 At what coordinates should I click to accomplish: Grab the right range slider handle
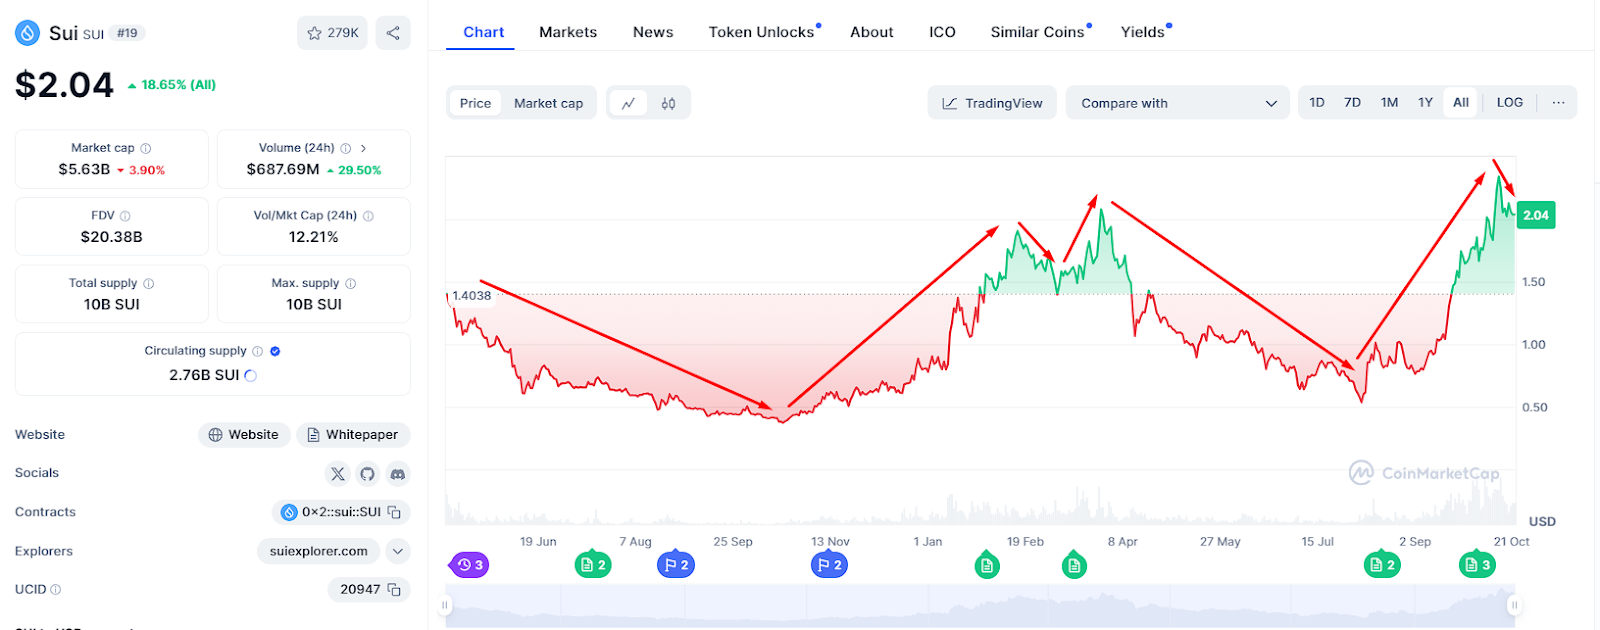point(1514,605)
